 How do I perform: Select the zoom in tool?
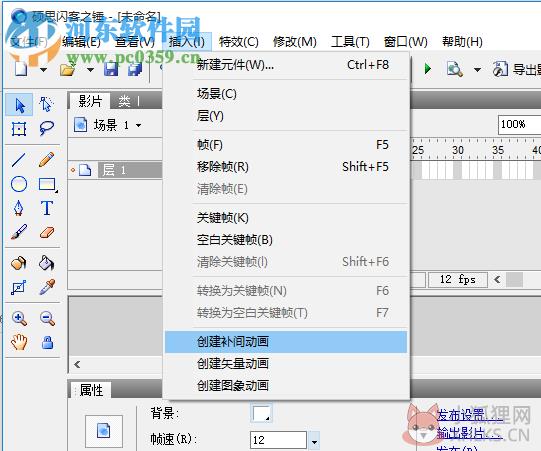pos(19,318)
